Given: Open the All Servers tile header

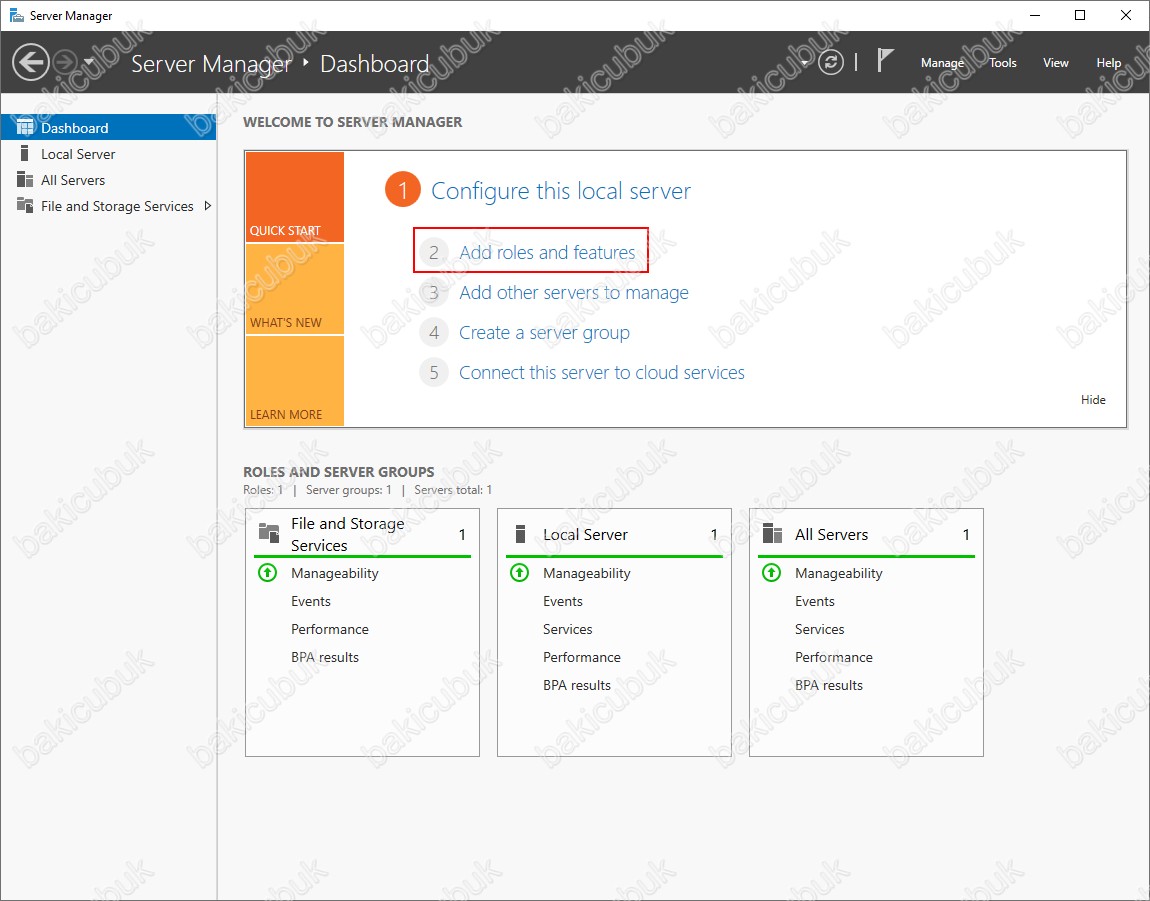Looking at the screenshot, I should coord(866,534).
